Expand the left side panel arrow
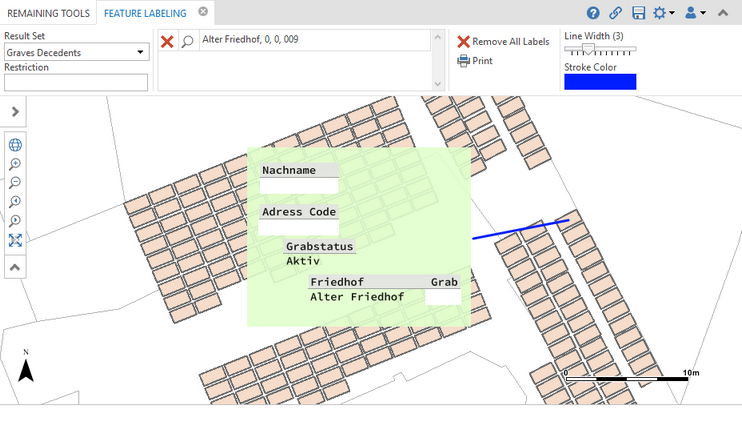Viewport: 742px width, 426px height. (15, 112)
